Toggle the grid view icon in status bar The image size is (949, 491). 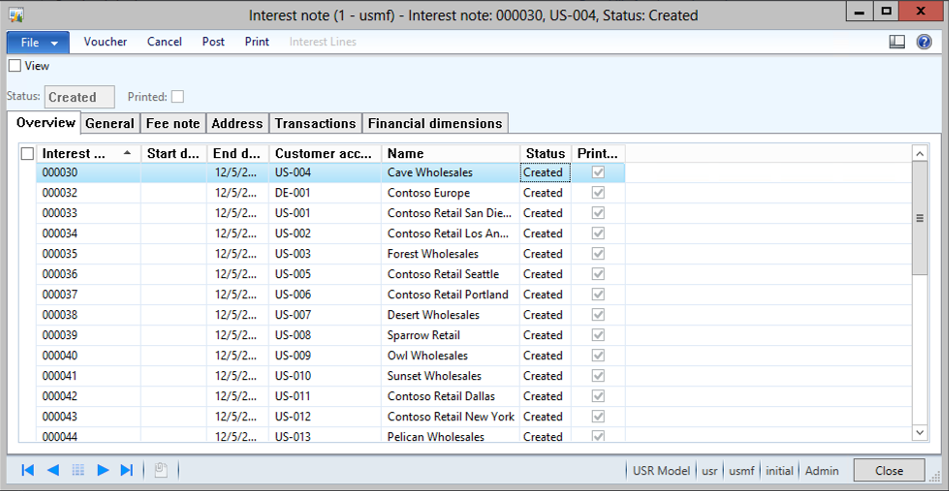click(78, 470)
